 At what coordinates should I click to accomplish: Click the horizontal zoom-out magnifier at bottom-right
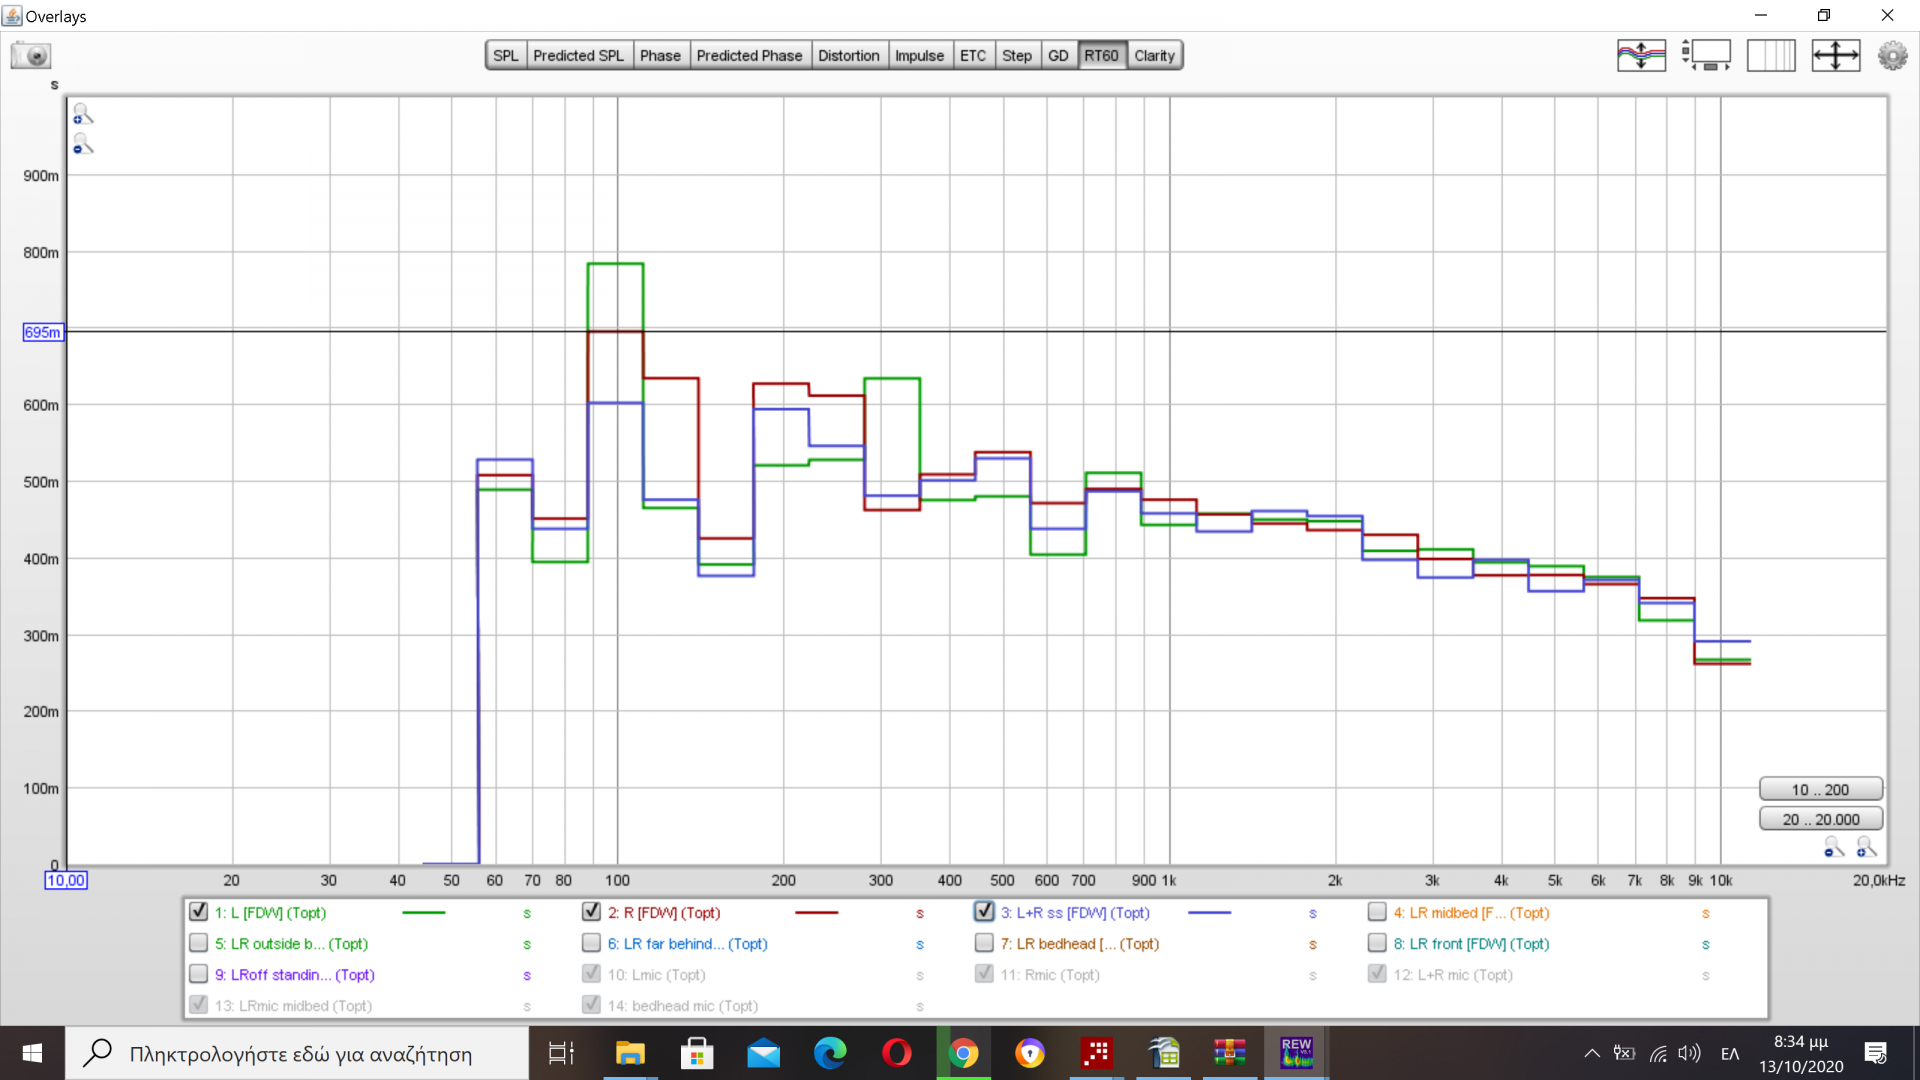(1833, 849)
